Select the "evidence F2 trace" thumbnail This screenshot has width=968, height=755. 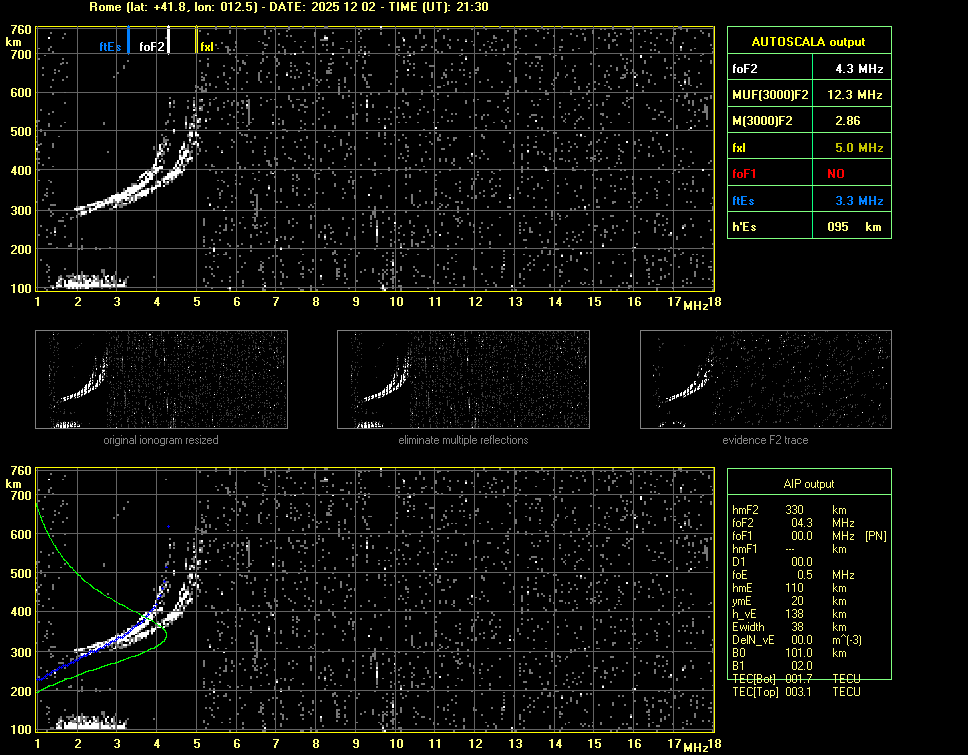coord(765,380)
